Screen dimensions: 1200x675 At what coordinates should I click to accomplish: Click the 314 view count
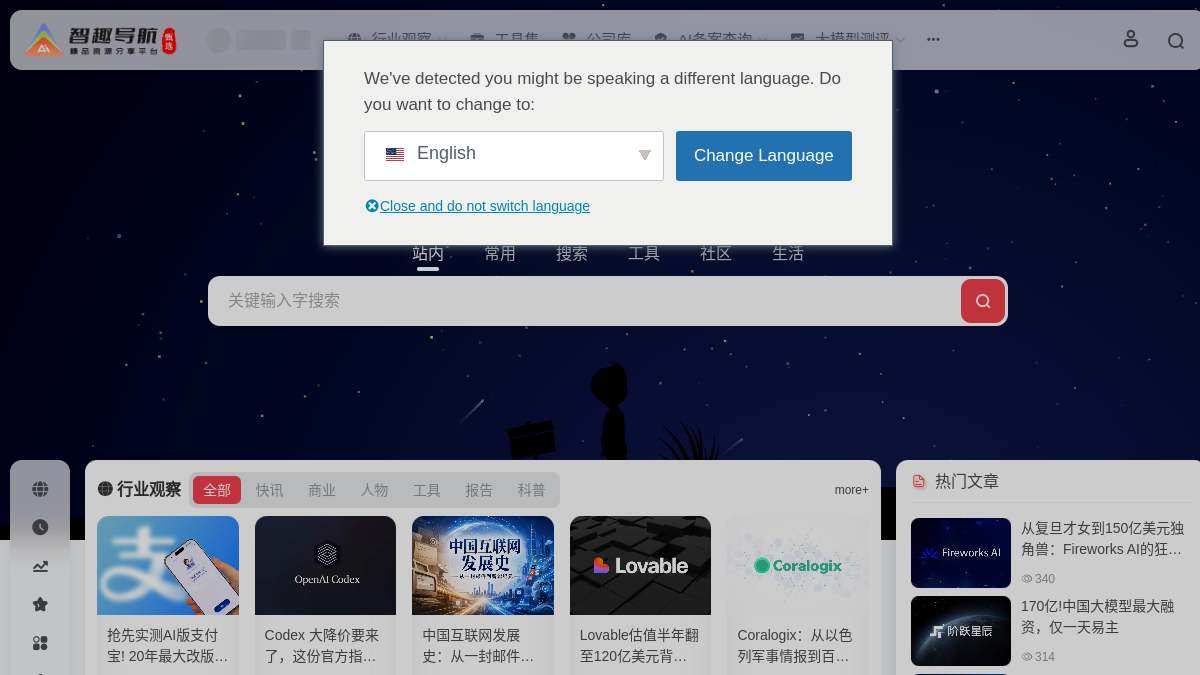(1038, 657)
